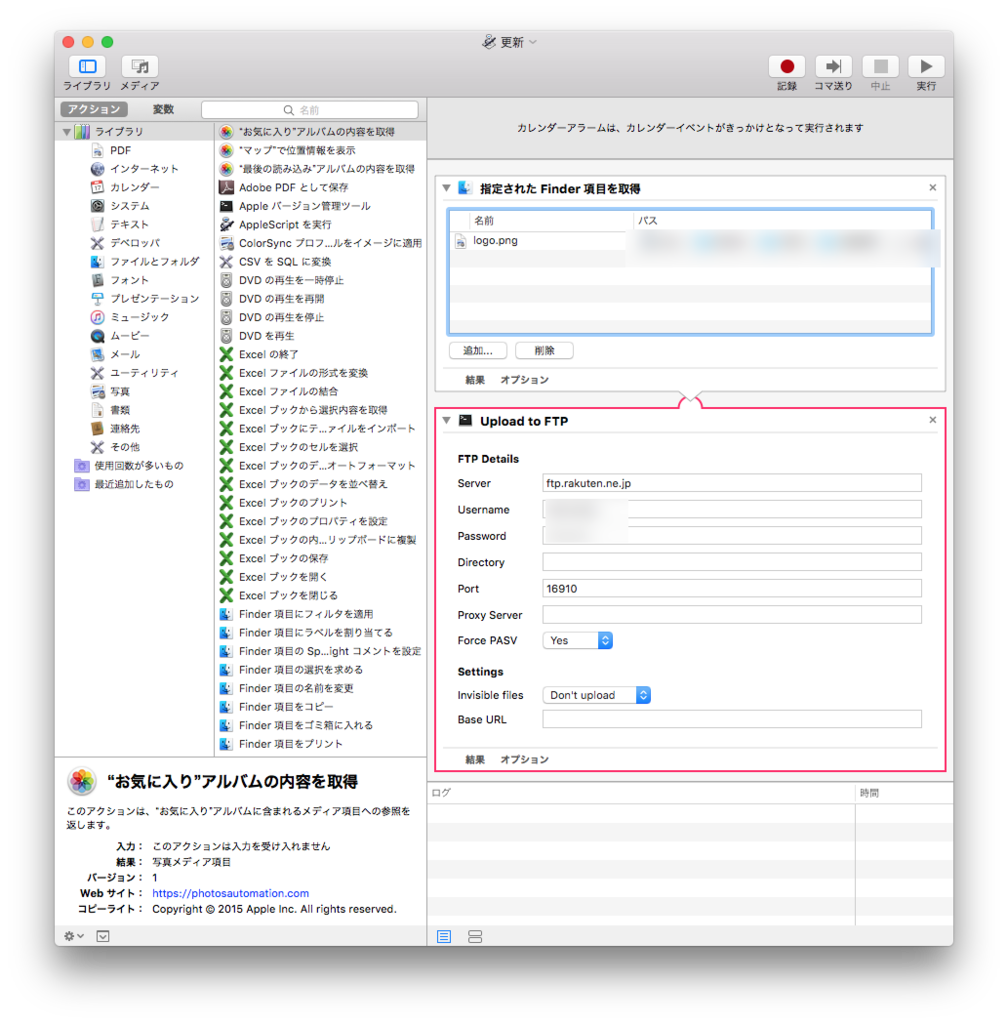This screenshot has width=1008, height=1024.
Task: Open the Invisible files dropdown
Action: click(597, 696)
